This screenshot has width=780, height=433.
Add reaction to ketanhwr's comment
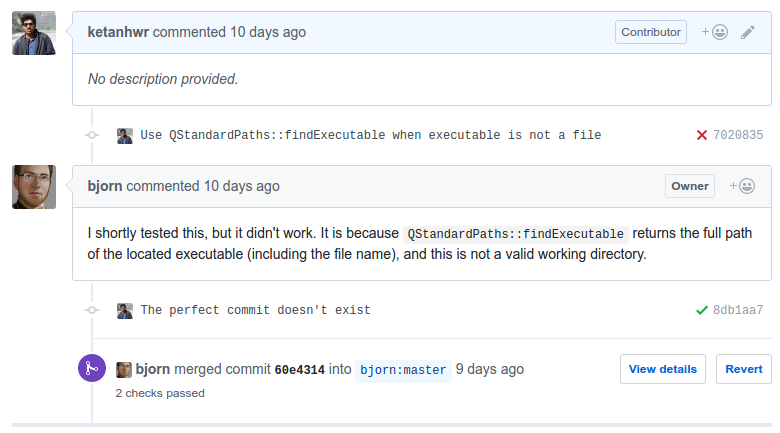pyautogui.click(x=715, y=32)
